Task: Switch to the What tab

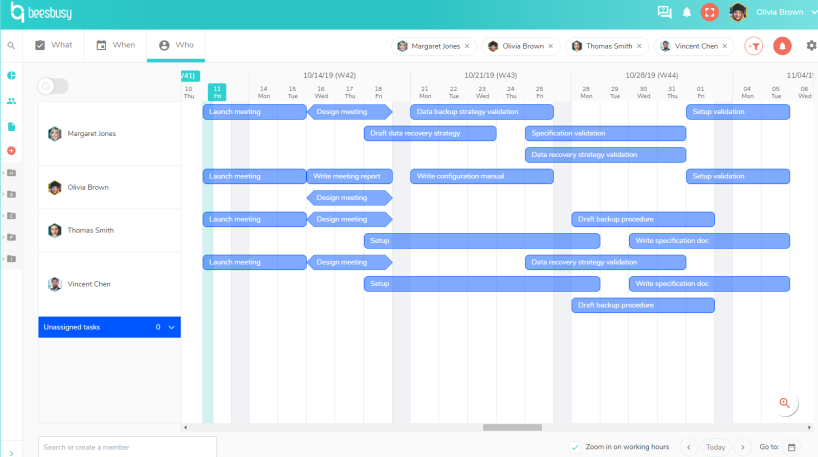Action: coord(53,45)
